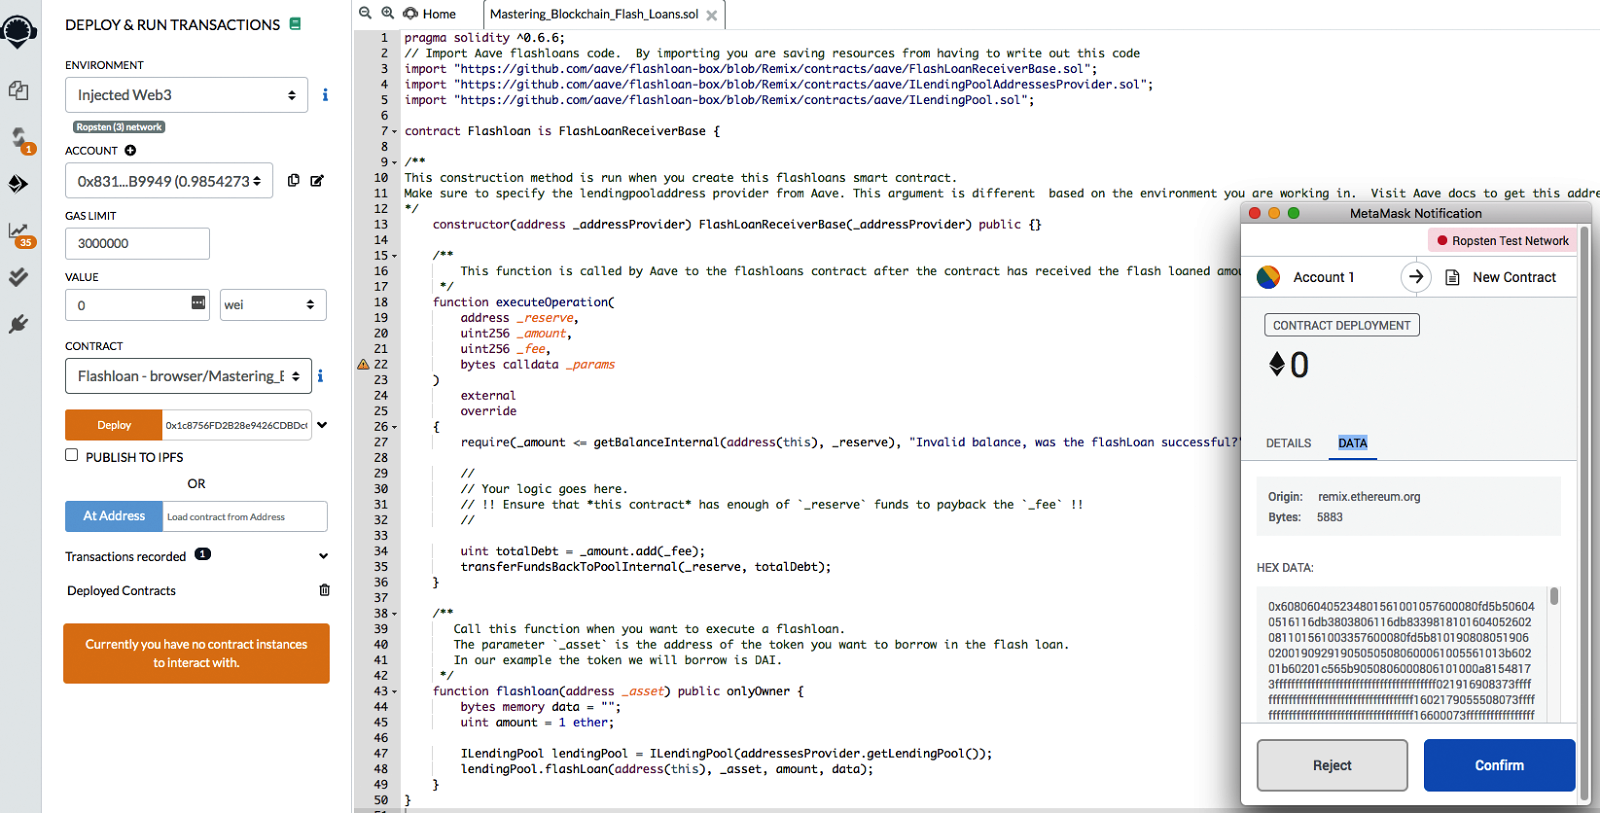The height and width of the screenshot is (813, 1600).
Task: Zoom in the editor with magnifier plus
Action: (388, 13)
